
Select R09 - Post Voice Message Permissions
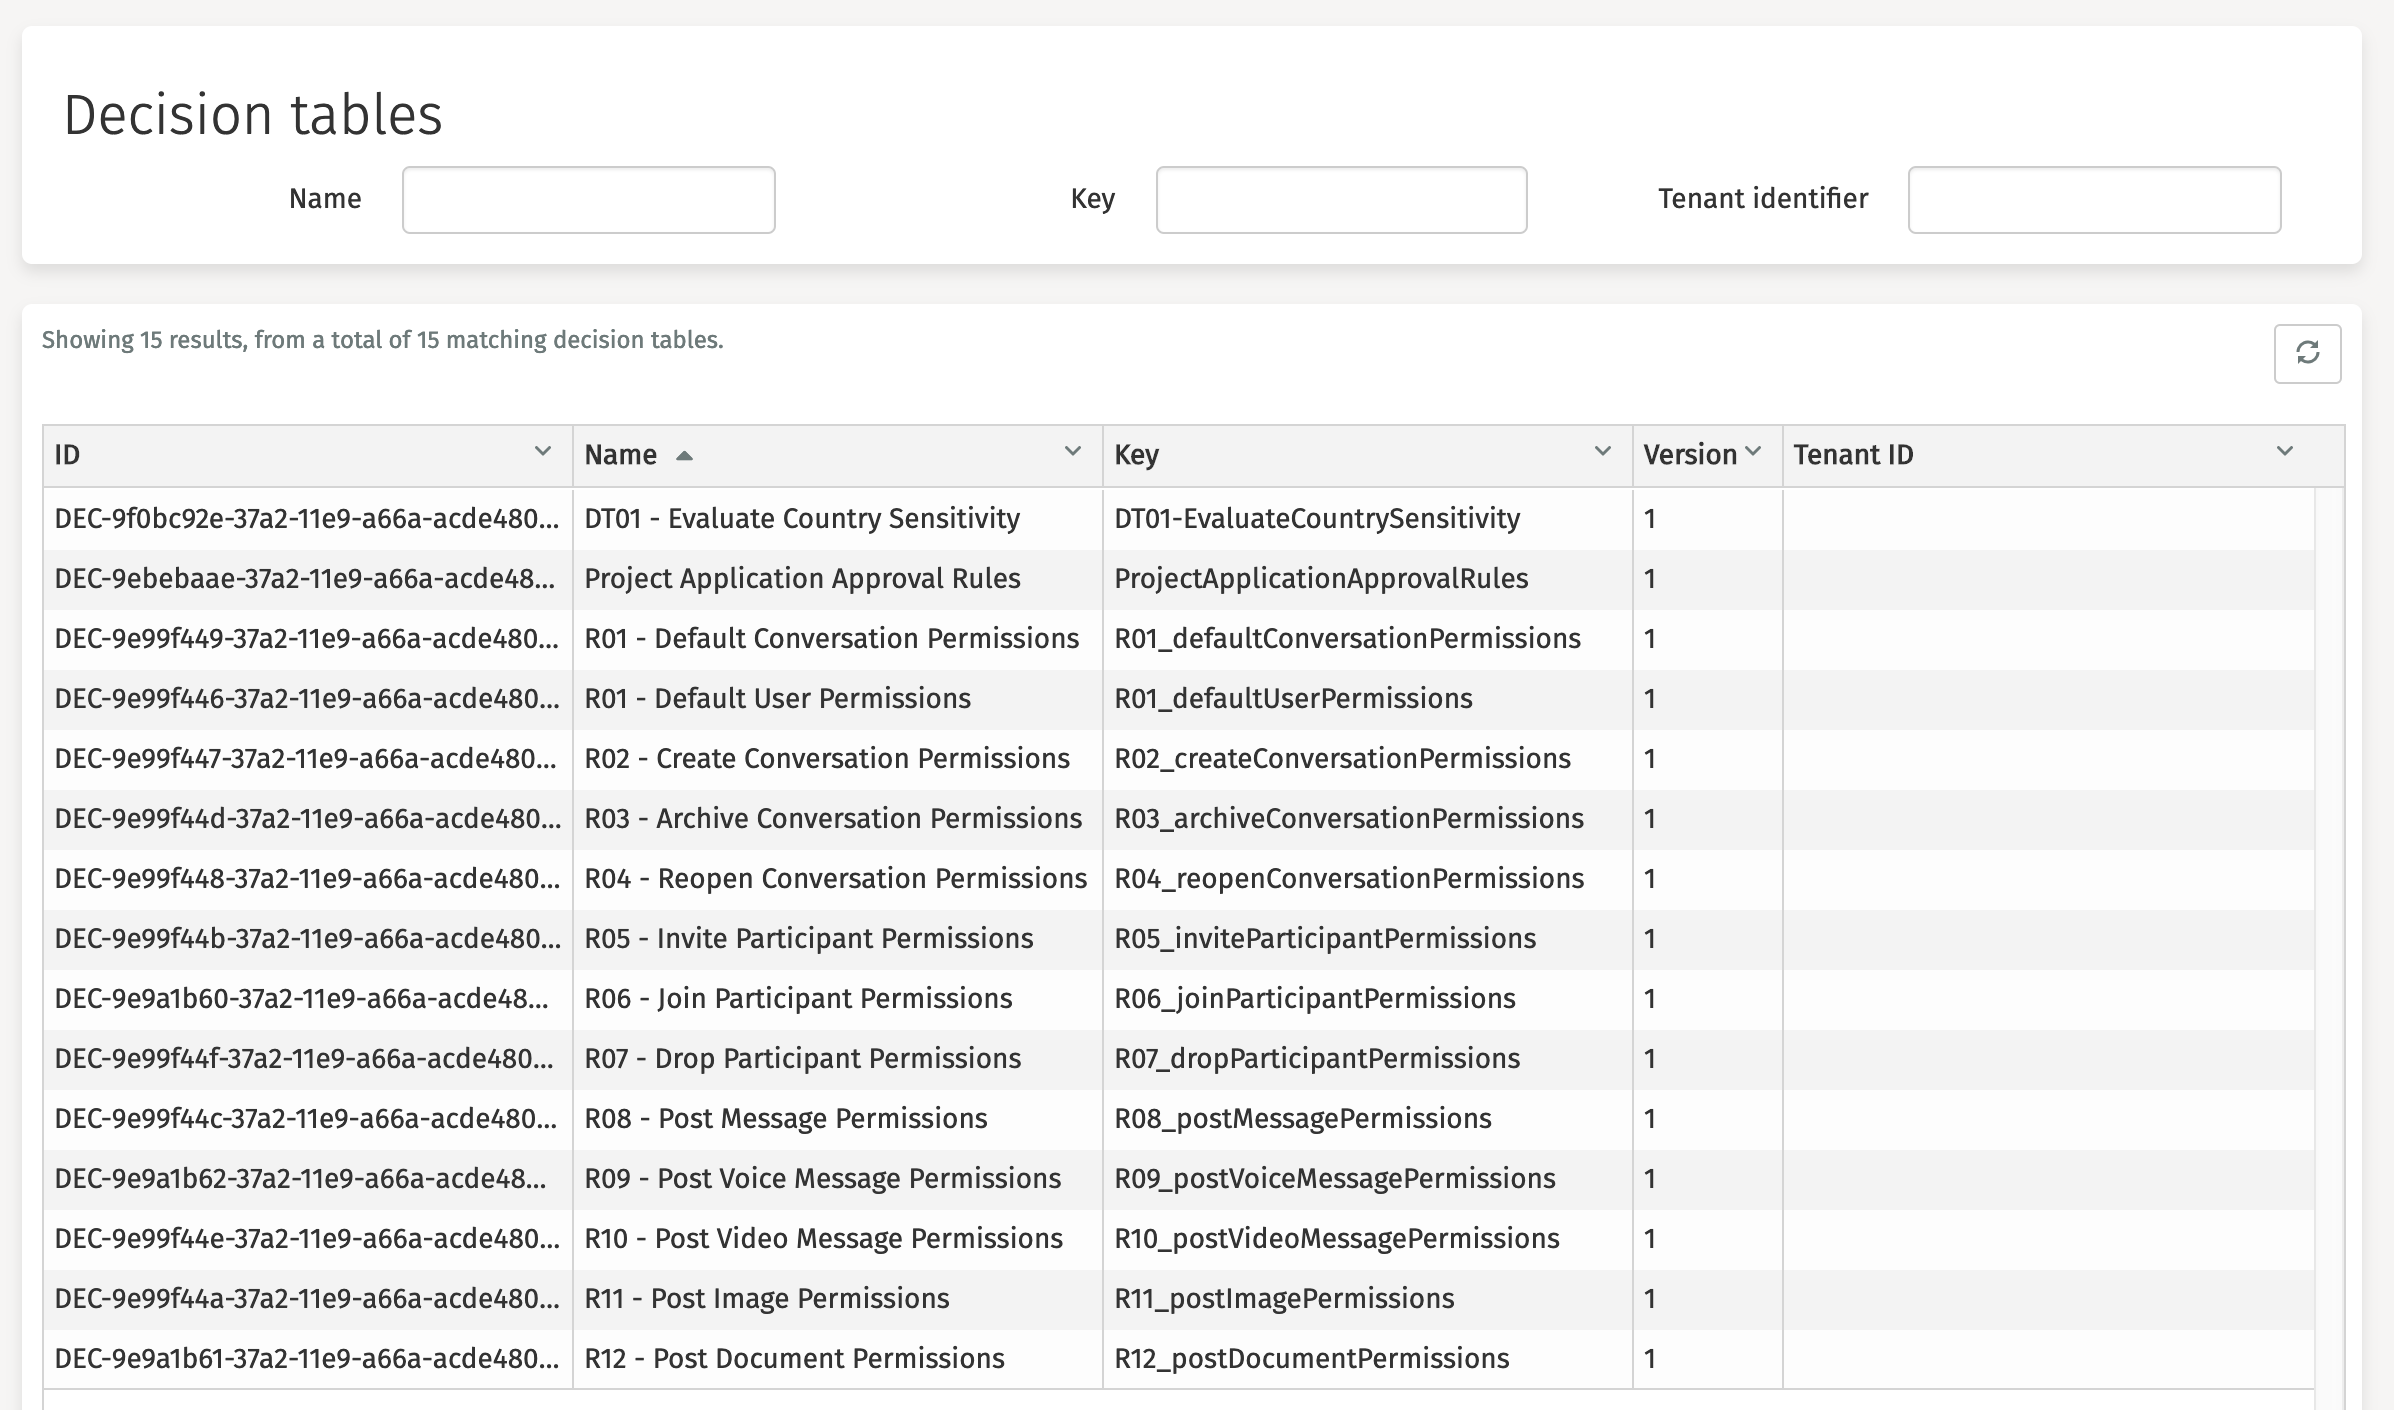point(822,1178)
